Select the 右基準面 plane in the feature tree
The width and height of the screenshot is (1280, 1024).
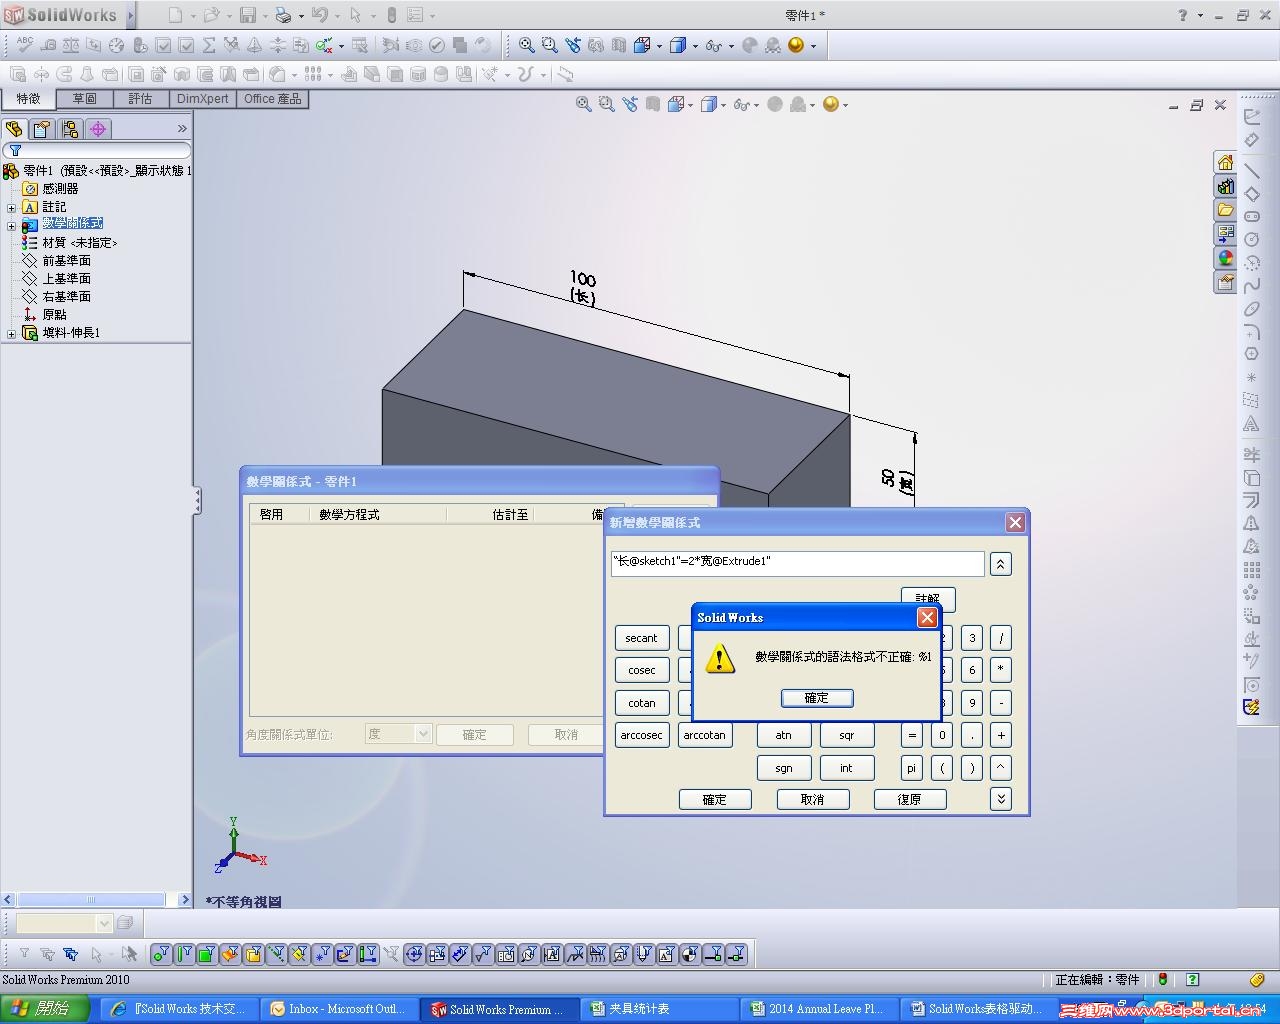click(x=66, y=297)
